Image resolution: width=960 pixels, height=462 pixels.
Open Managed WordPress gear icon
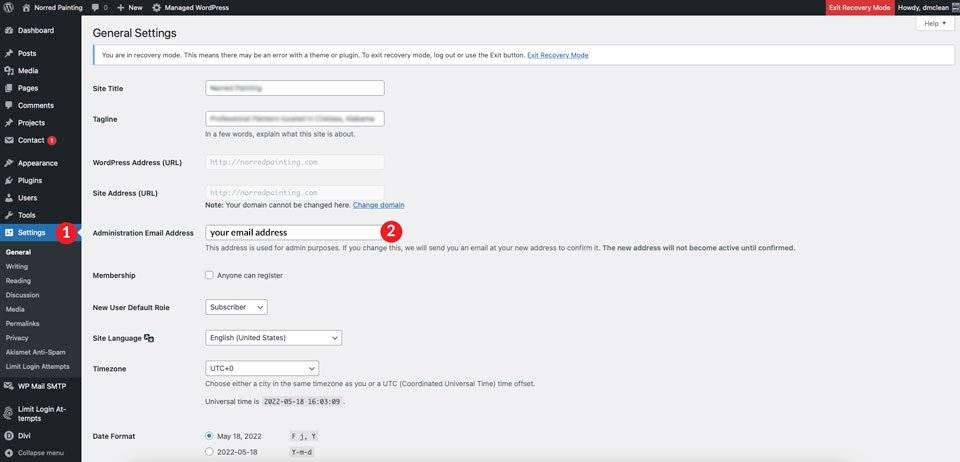157,8
